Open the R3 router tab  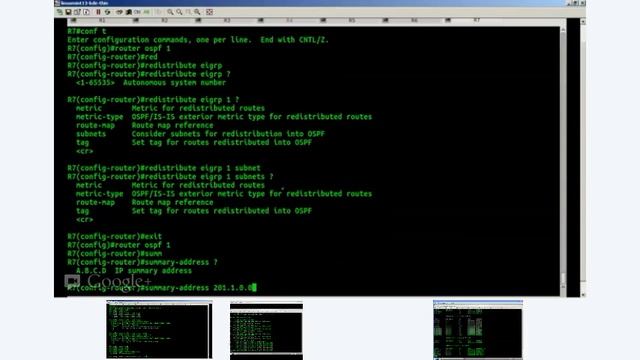click(227, 20)
